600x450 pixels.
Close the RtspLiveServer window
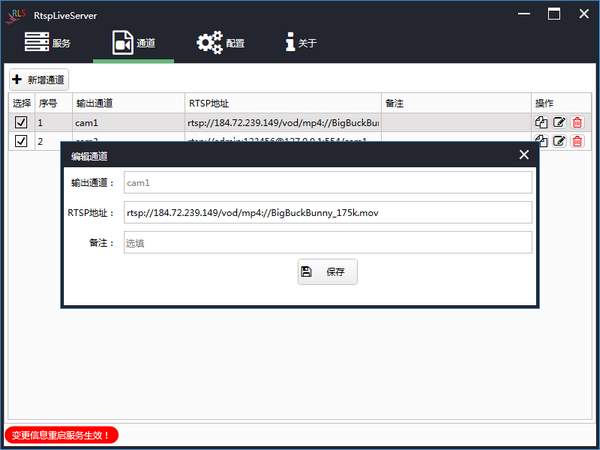point(584,14)
